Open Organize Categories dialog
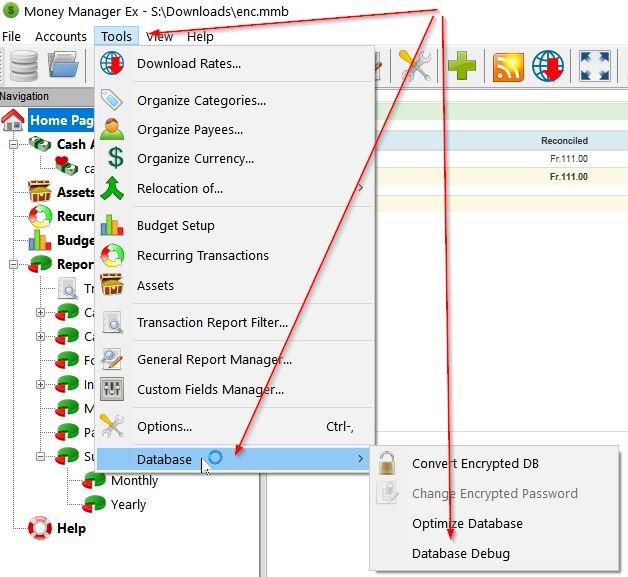The image size is (628, 577). (x=201, y=100)
